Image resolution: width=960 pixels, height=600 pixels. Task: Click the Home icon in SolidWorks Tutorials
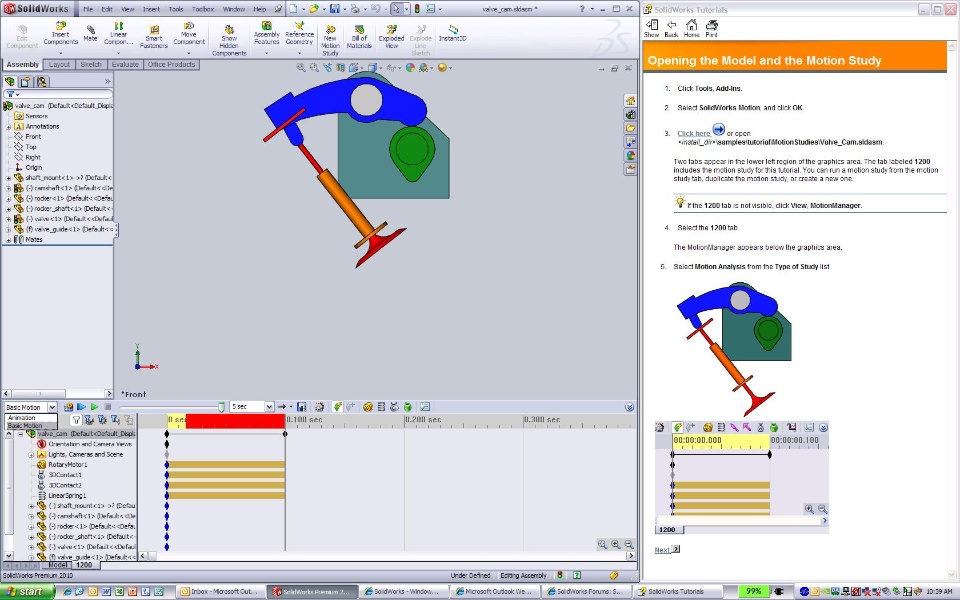[691, 28]
